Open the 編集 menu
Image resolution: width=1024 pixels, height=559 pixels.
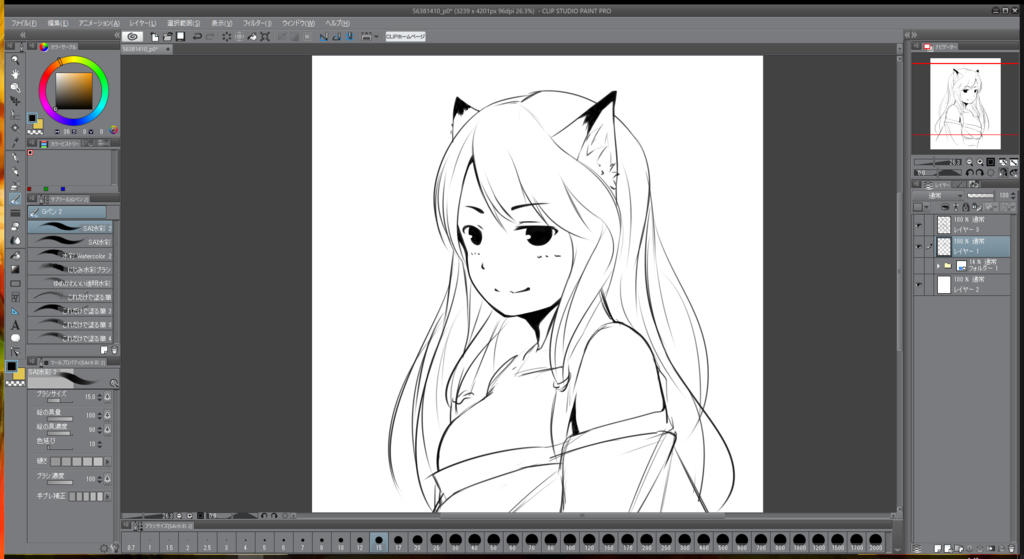point(57,23)
